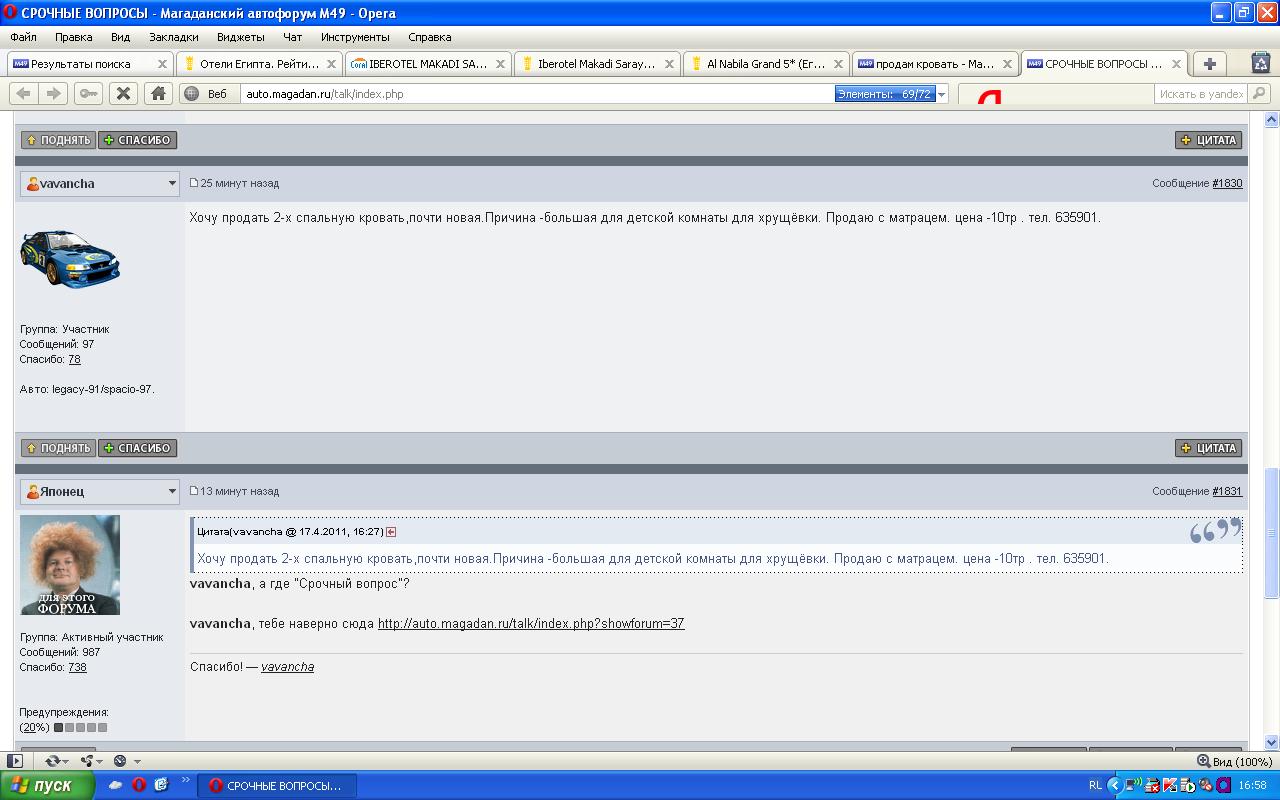This screenshot has width=1280, height=800.
Task: Click the password wand key icon
Action: click(x=89, y=93)
